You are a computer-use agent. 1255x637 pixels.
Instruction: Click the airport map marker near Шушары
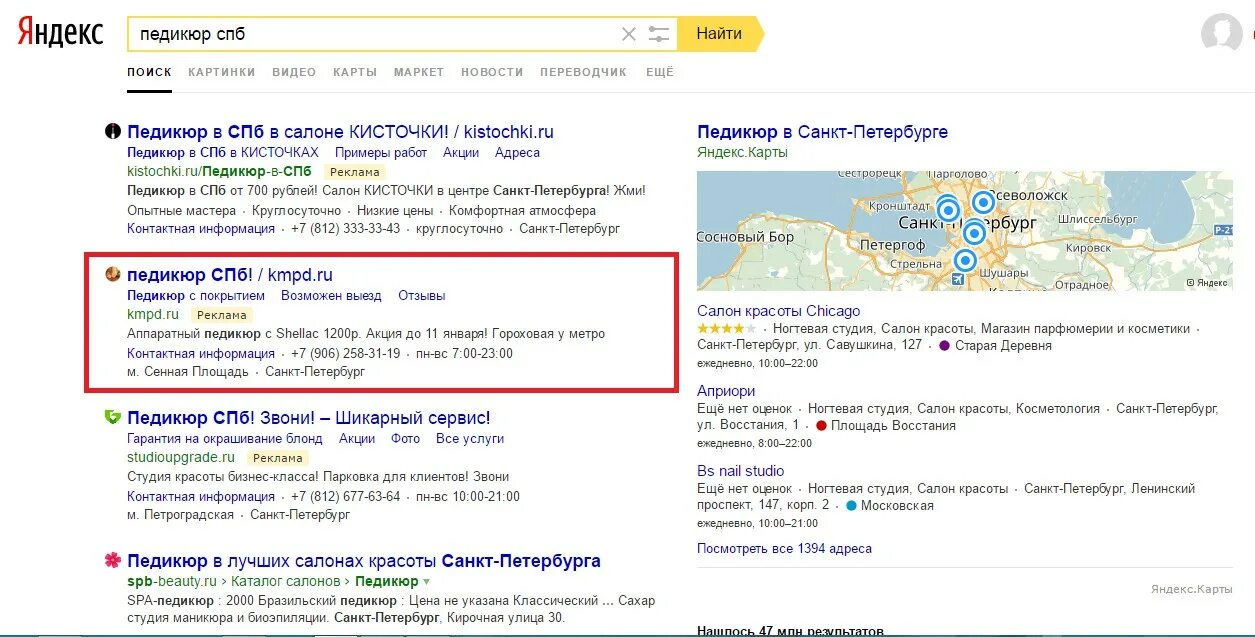(959, 279)
